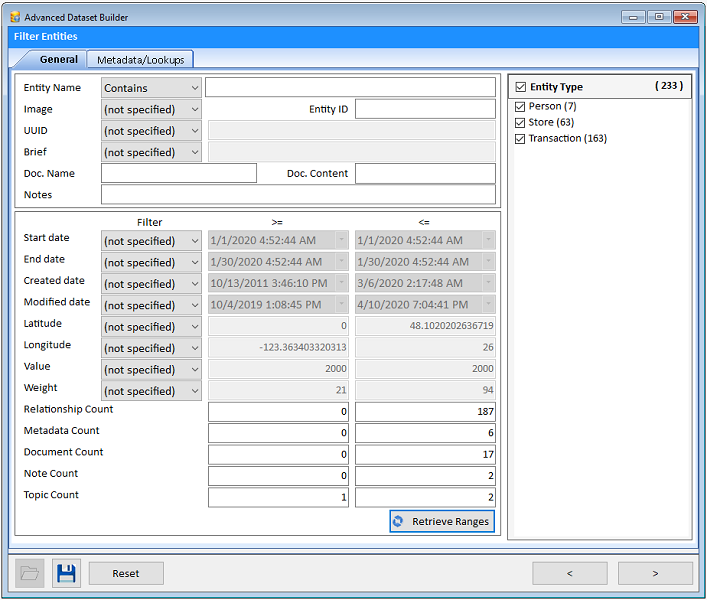Click the save floppy disk icon

point(66,573)
